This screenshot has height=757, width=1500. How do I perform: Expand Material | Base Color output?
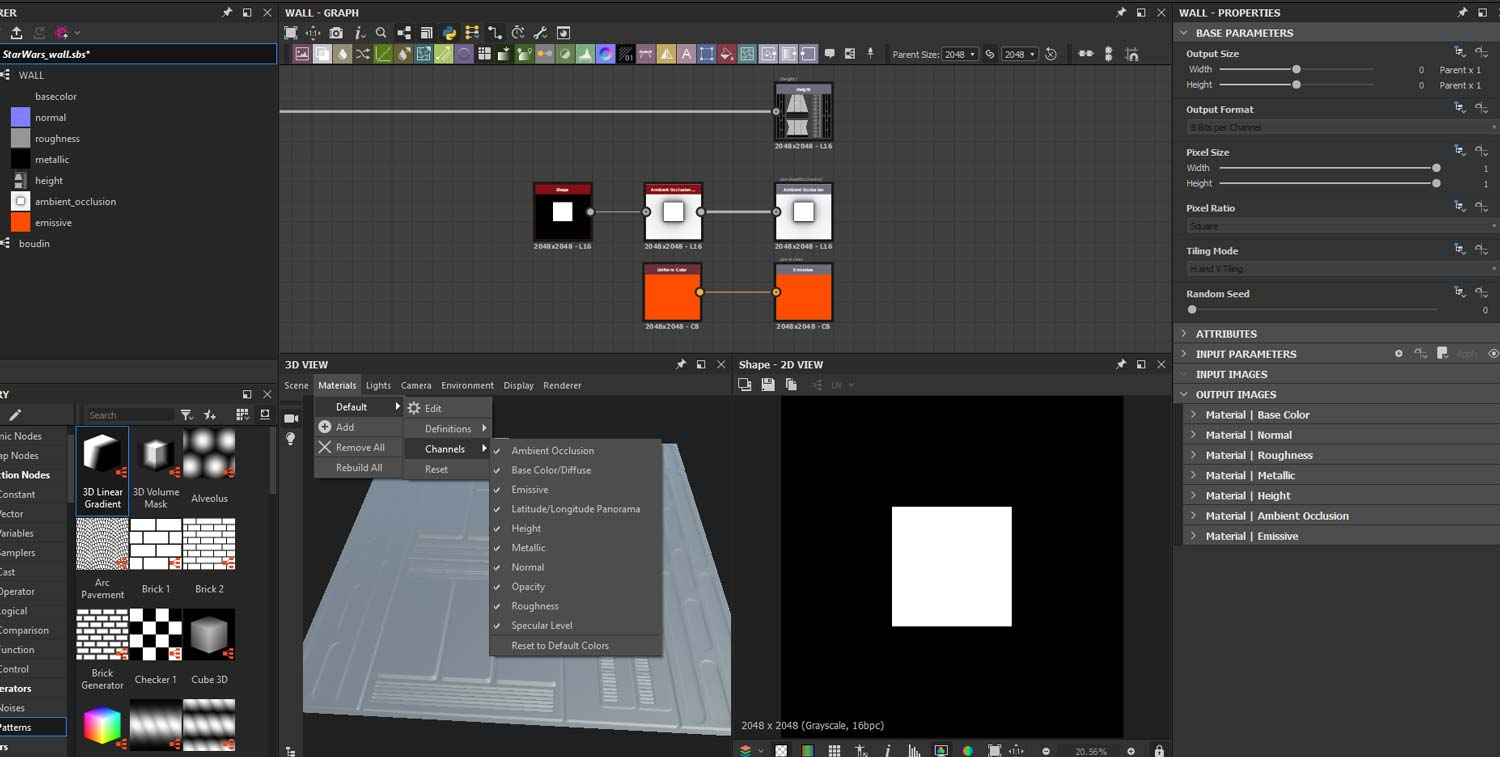1193,415
